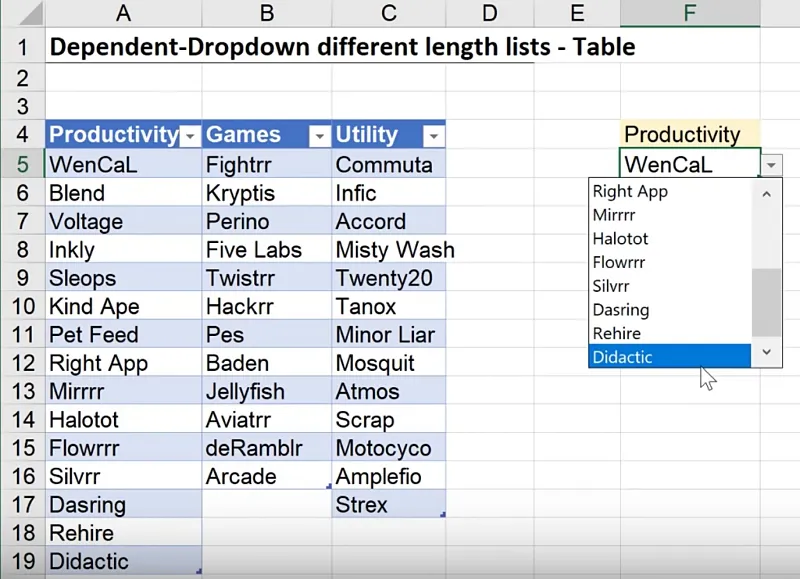Choose Right App in the dropdown list
800x579 pixels.
tap(668, 191)
